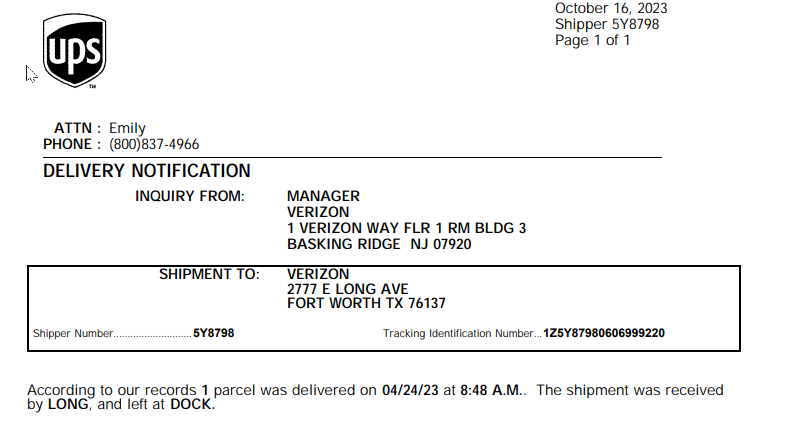
Task: Click the INQUIRY FROM label
Action: (190, 196)
